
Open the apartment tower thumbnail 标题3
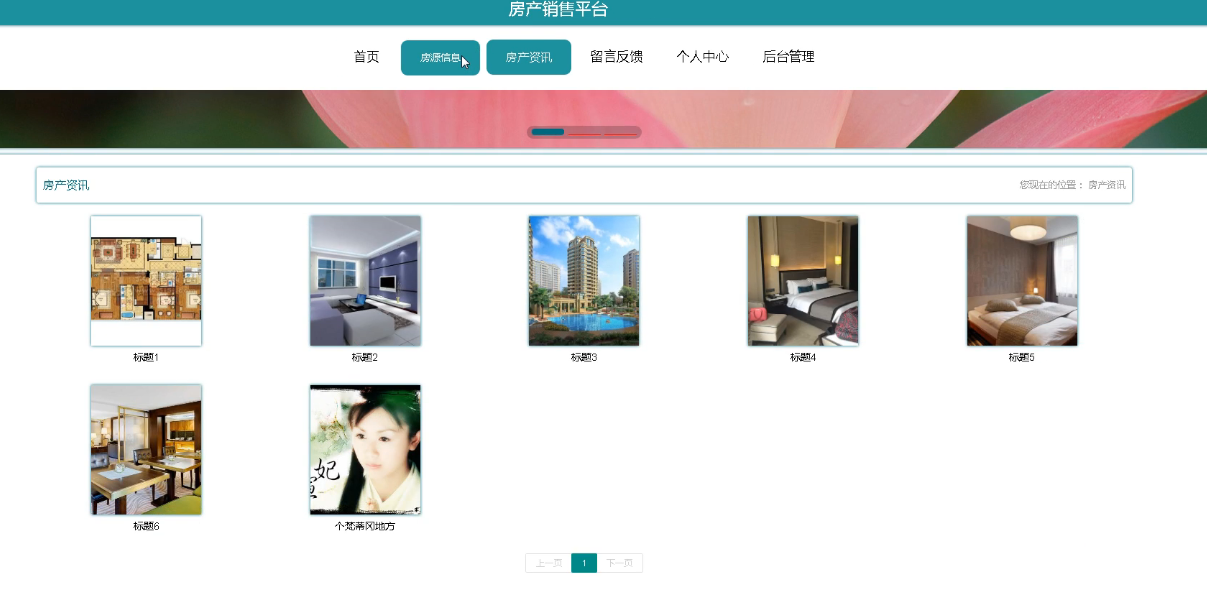pos(584,281)
